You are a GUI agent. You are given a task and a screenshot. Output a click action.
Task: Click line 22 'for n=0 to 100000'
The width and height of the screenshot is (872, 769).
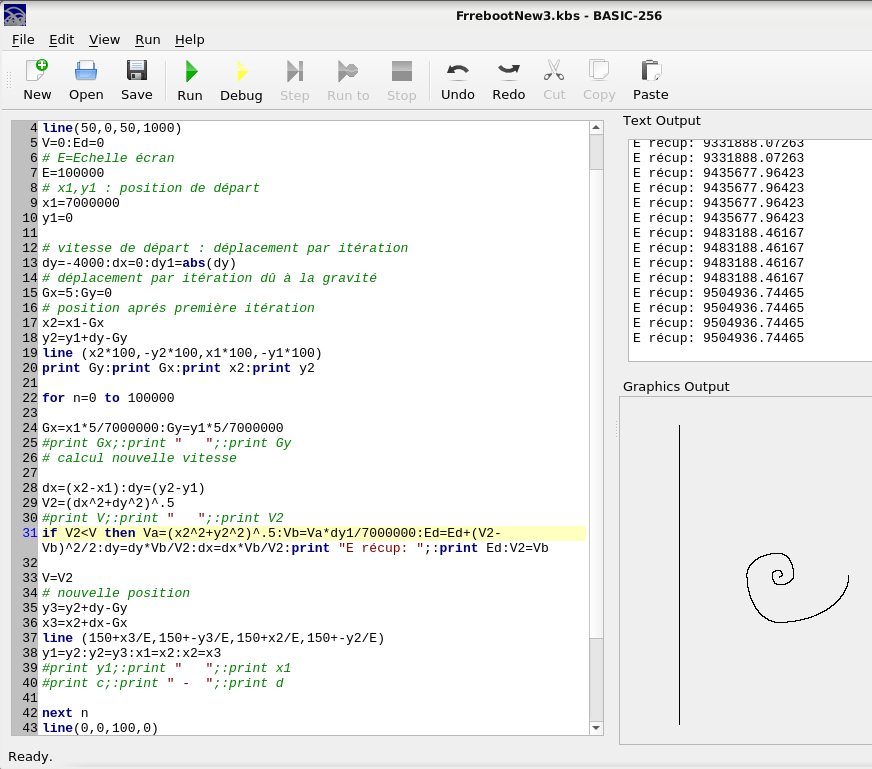coord(108,398)
